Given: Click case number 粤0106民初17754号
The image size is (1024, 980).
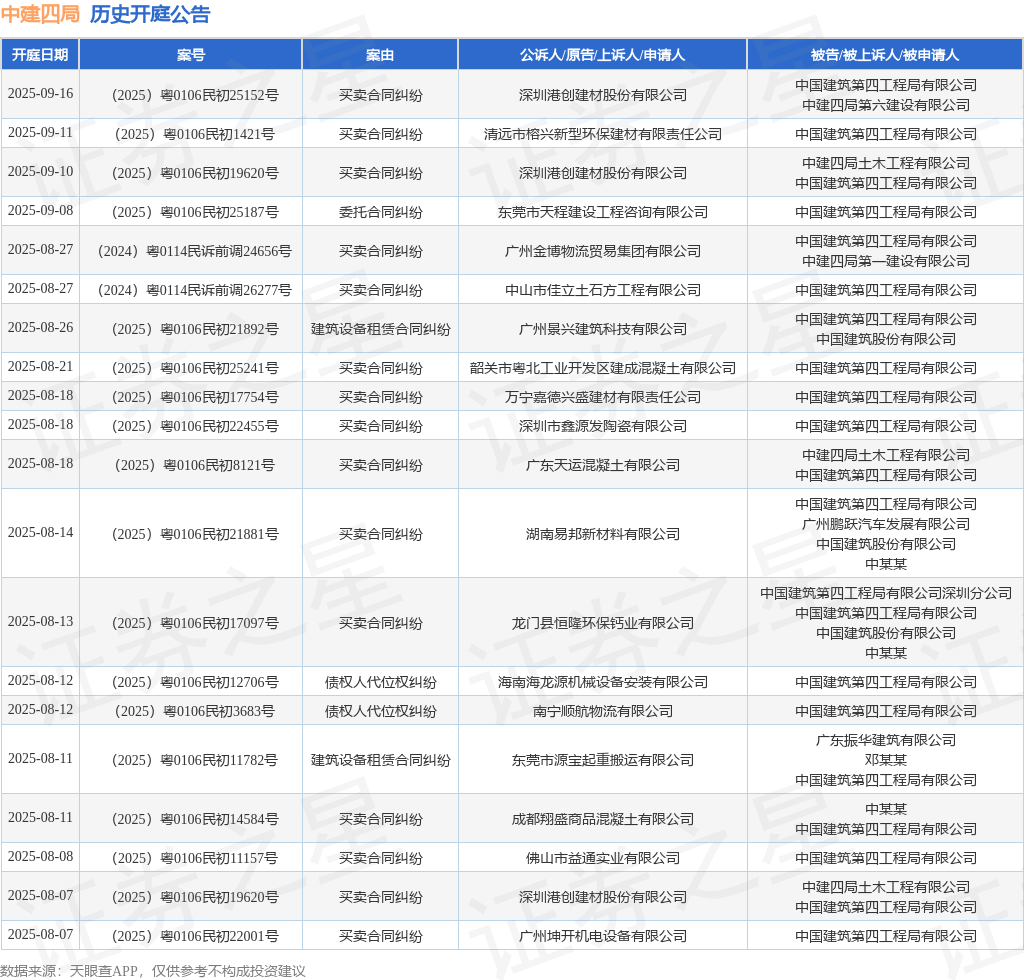Looking at the screenshot, I should point(195,397).
